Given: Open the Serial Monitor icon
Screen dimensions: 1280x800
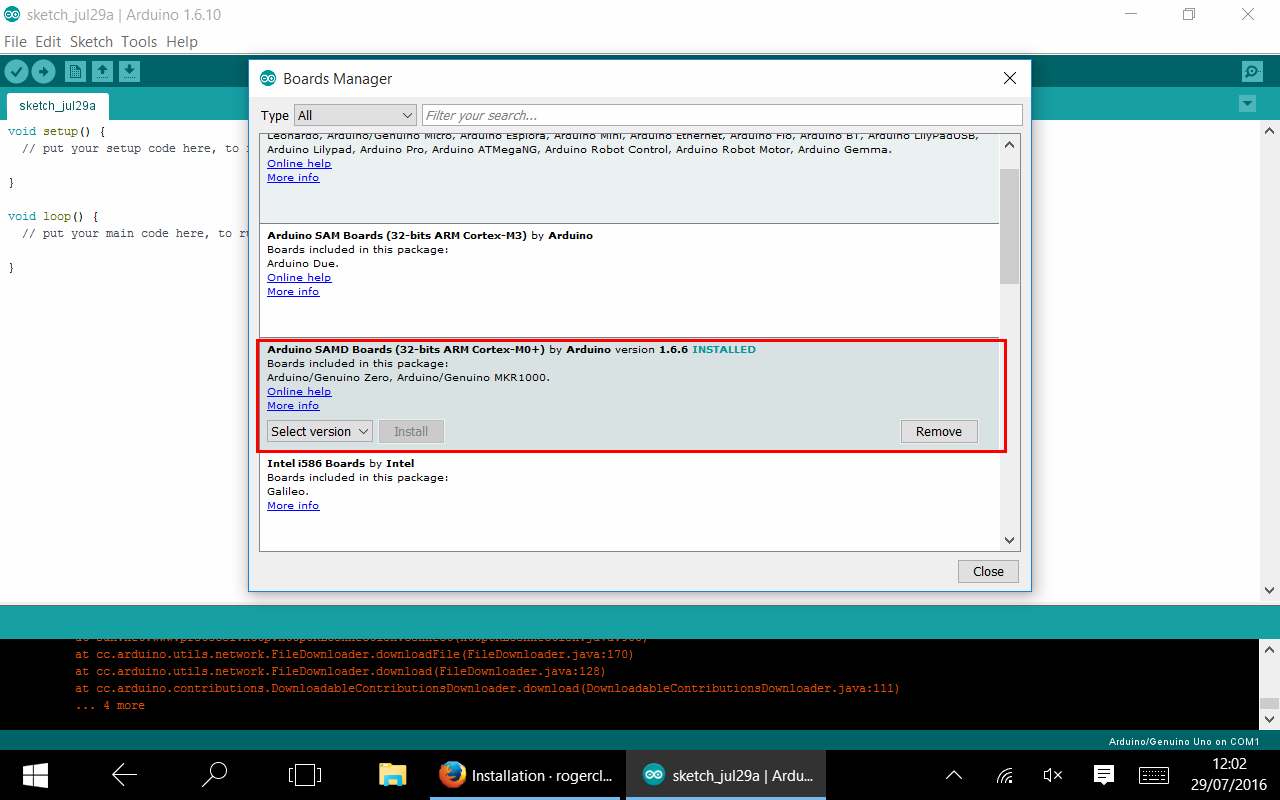Looking at the screenshot, I should 1251,71.
